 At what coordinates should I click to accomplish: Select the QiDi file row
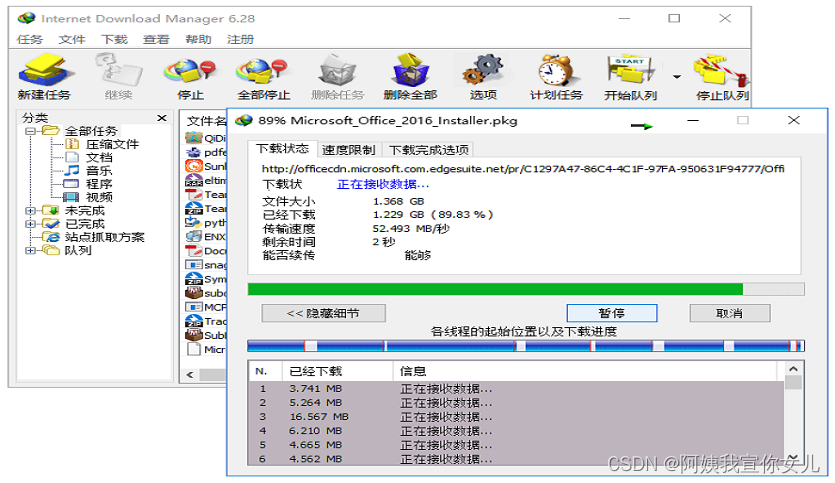pos(206,138)
